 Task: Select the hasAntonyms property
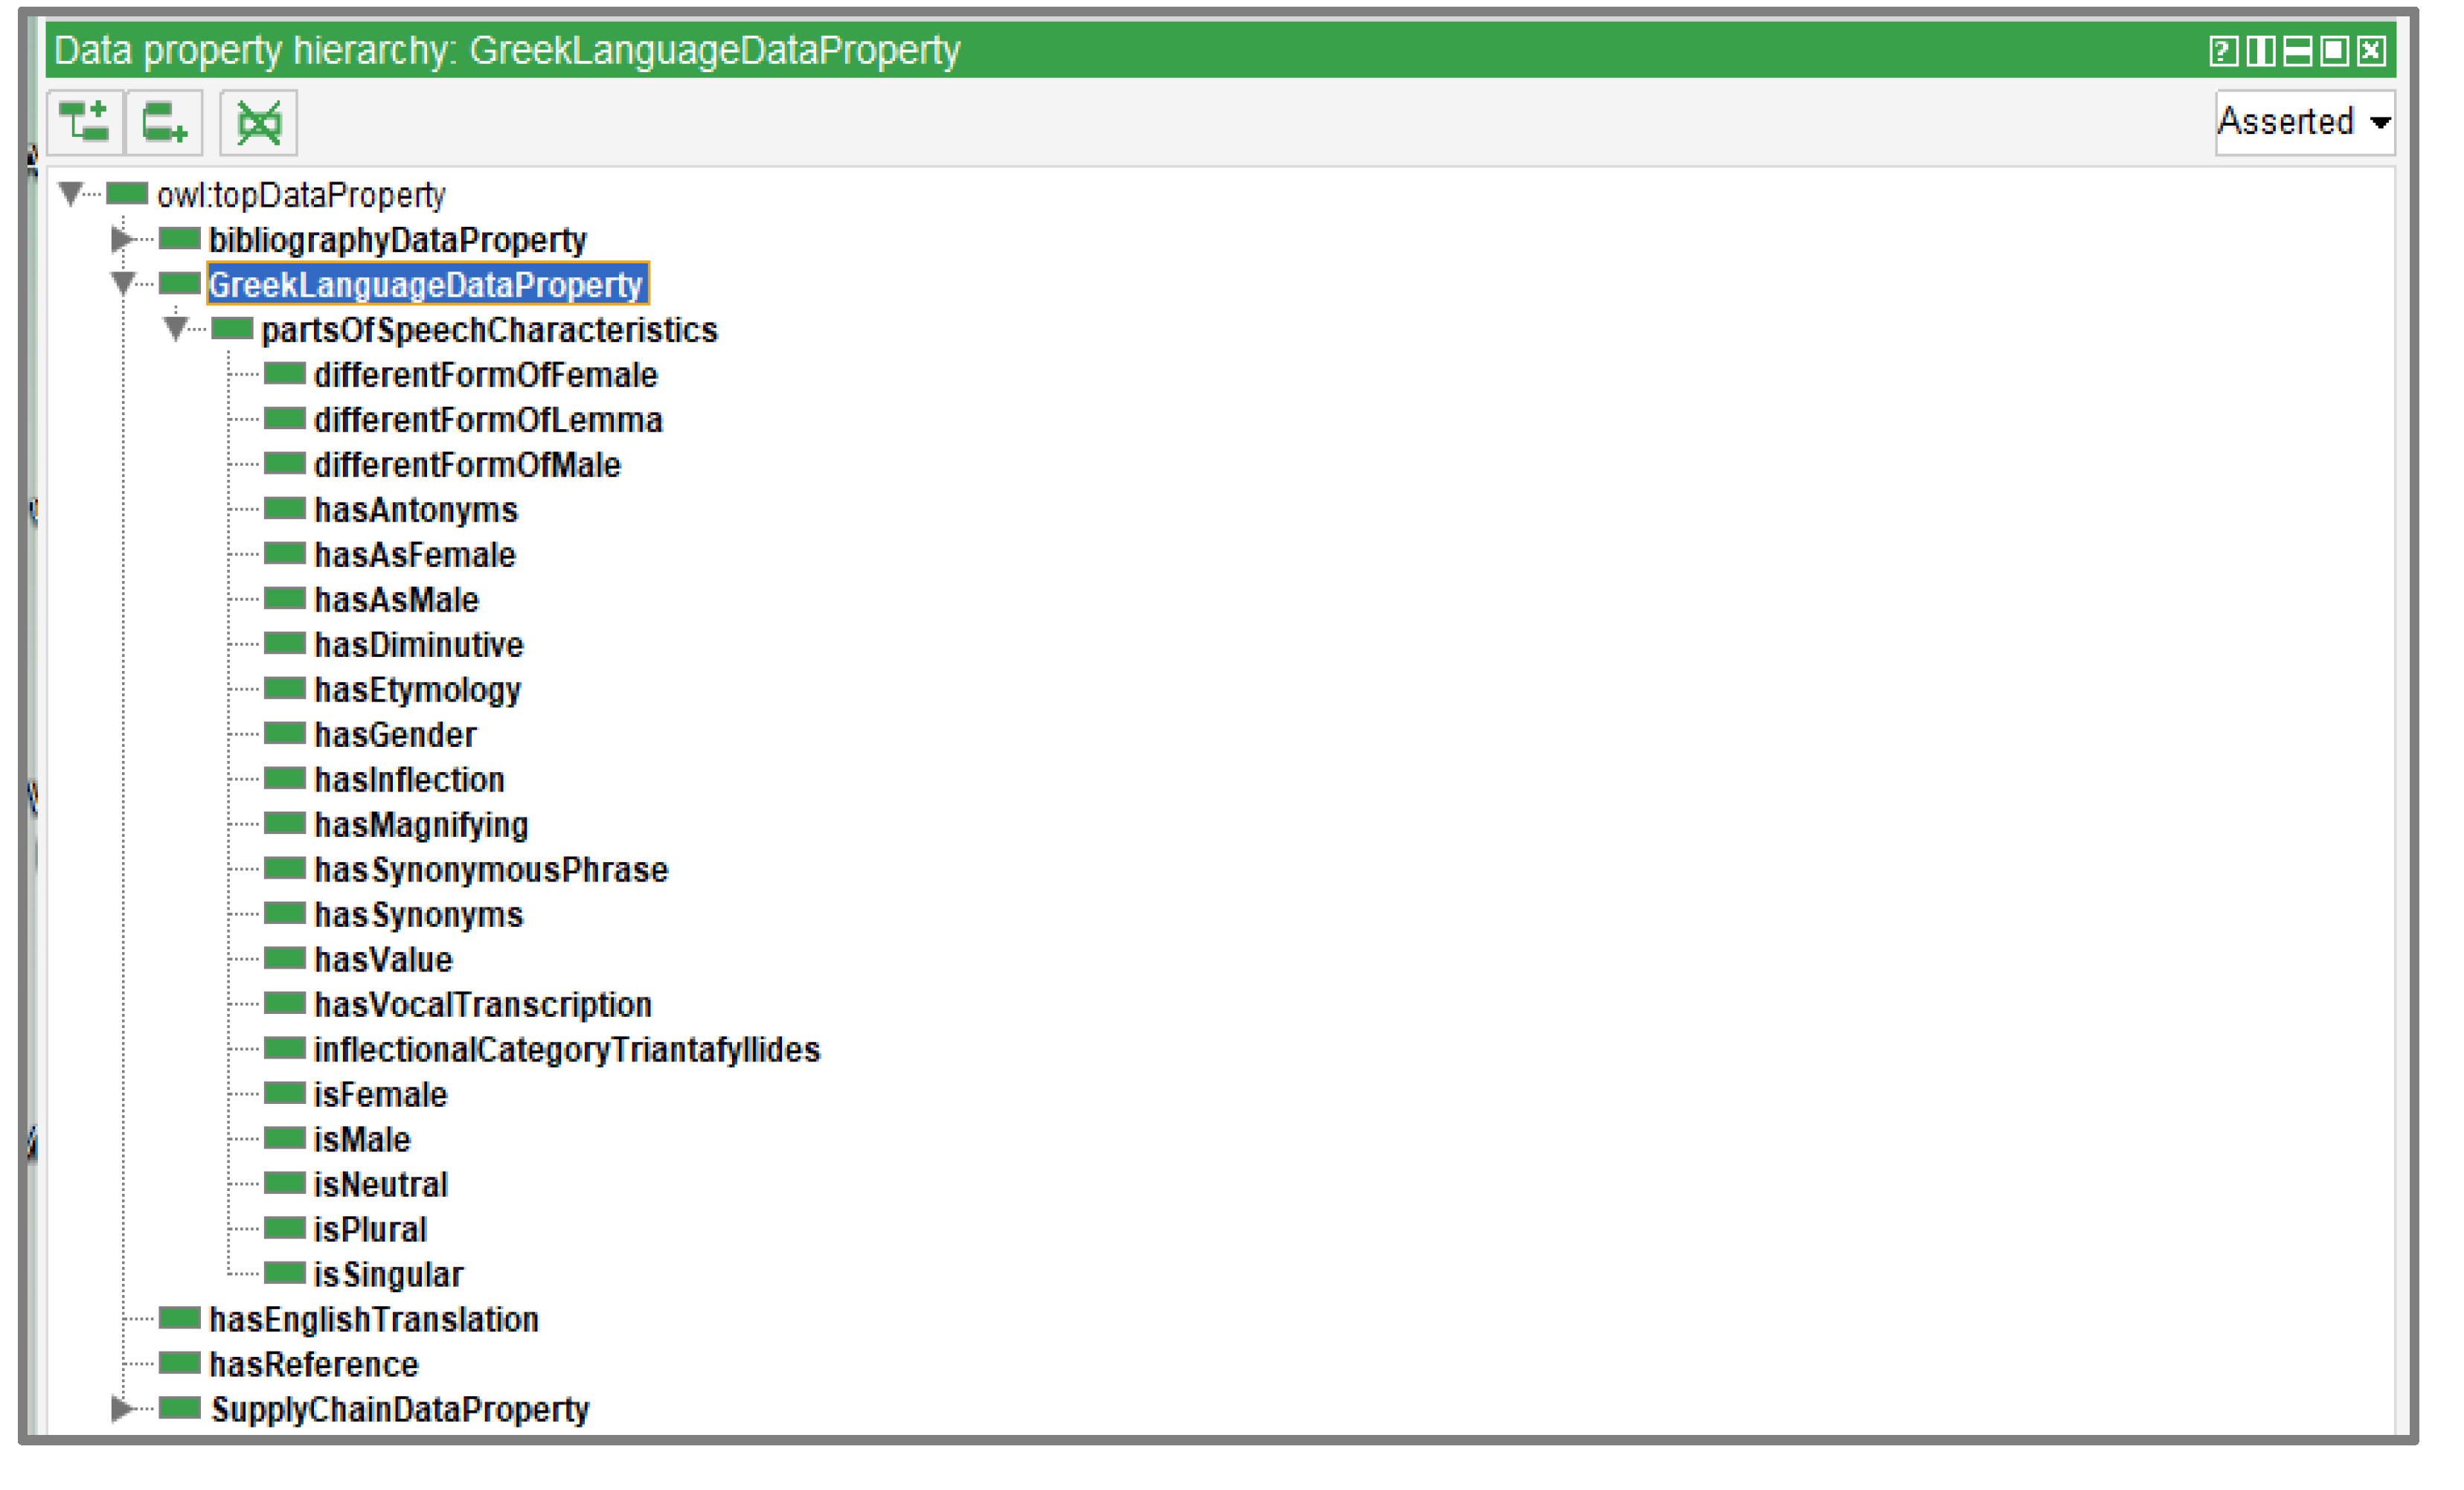tap(416, 510)
